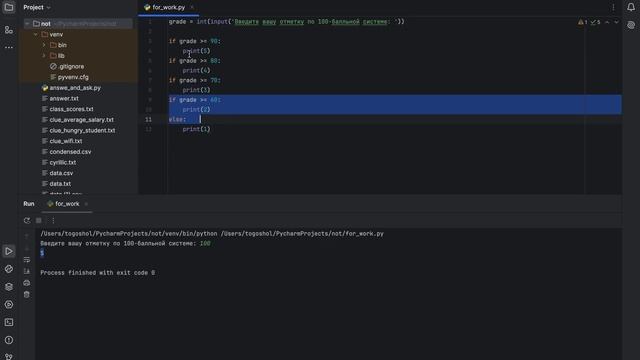
Task: Show more tool windows ellipsis icon
Action: point(9,47)
